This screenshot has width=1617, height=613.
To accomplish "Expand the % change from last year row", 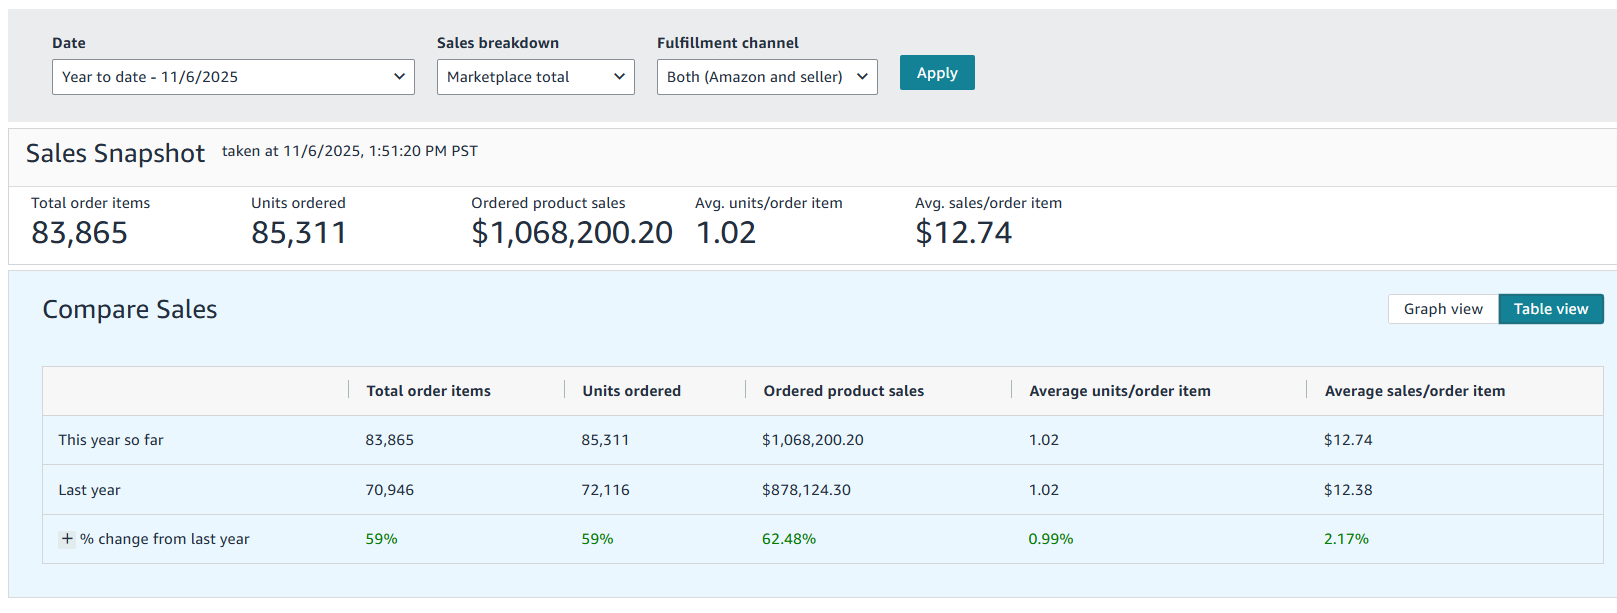I will tap(67, 539).
